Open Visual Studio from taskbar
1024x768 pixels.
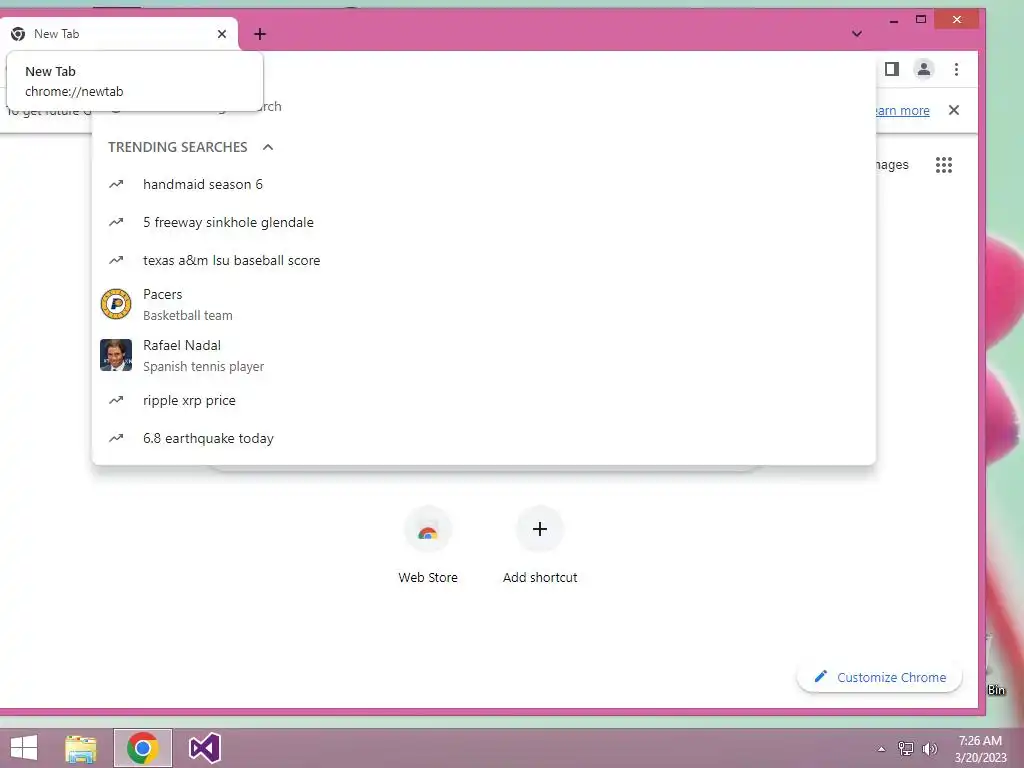click(204, 748)
